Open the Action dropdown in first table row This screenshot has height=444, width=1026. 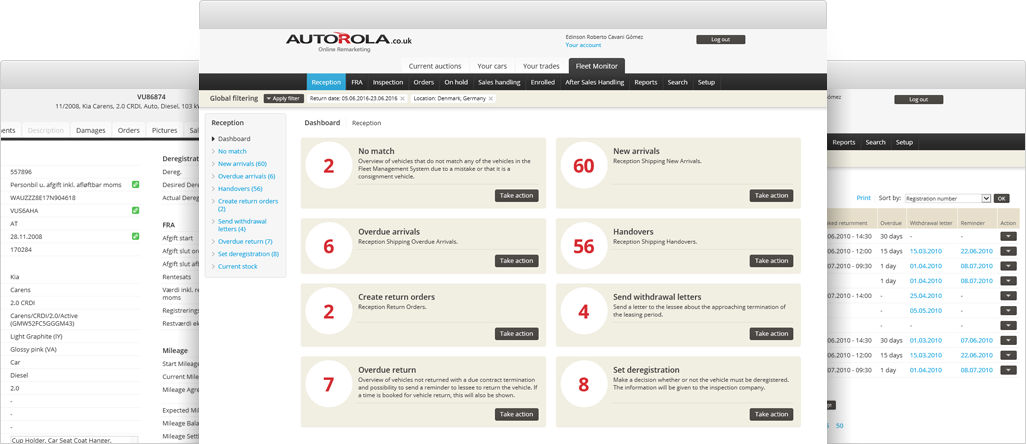pos(1007,236)
